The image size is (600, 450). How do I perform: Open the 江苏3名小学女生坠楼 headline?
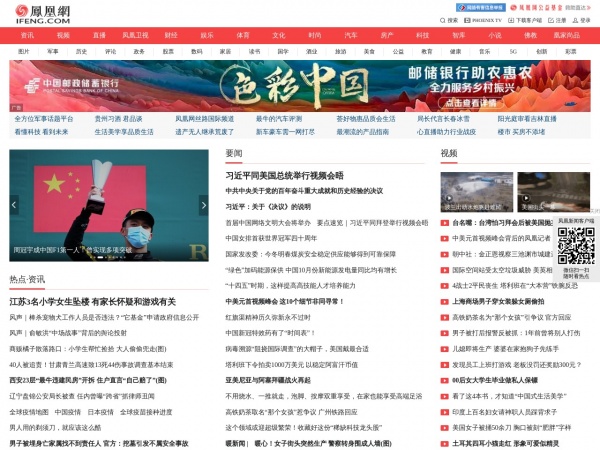pos(92,301)
